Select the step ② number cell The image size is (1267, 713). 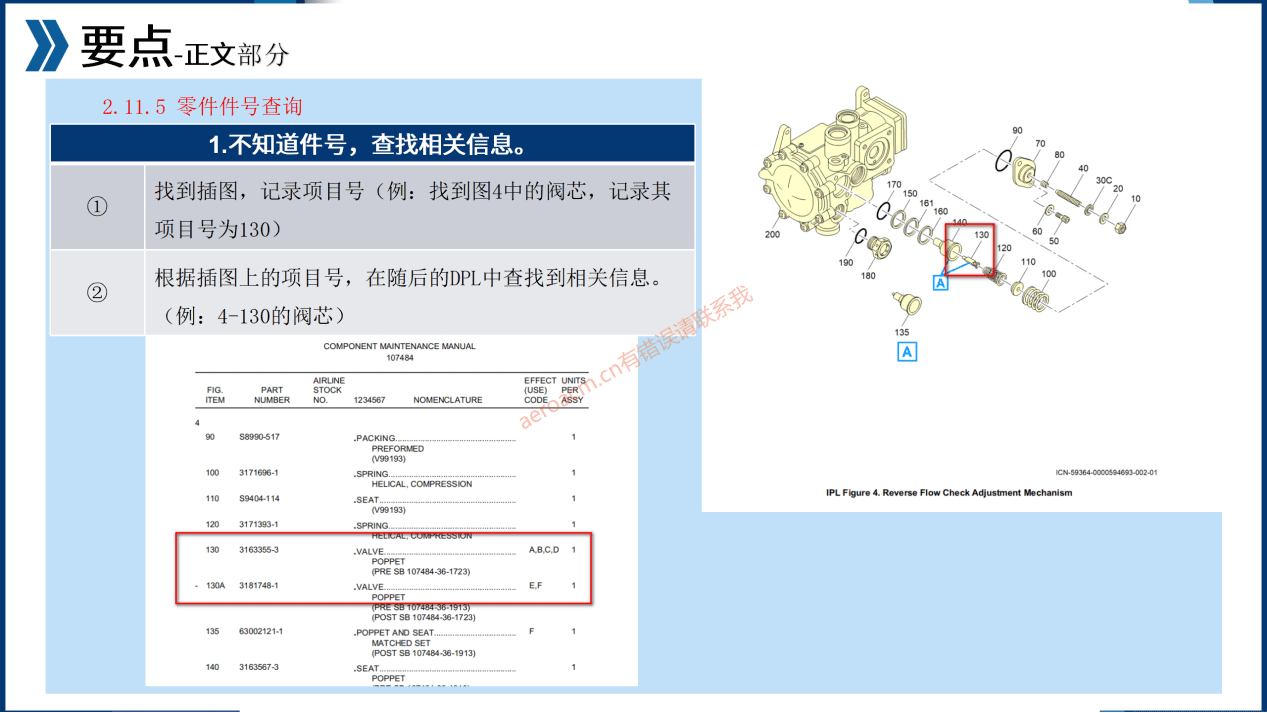[x=97, y=293]
